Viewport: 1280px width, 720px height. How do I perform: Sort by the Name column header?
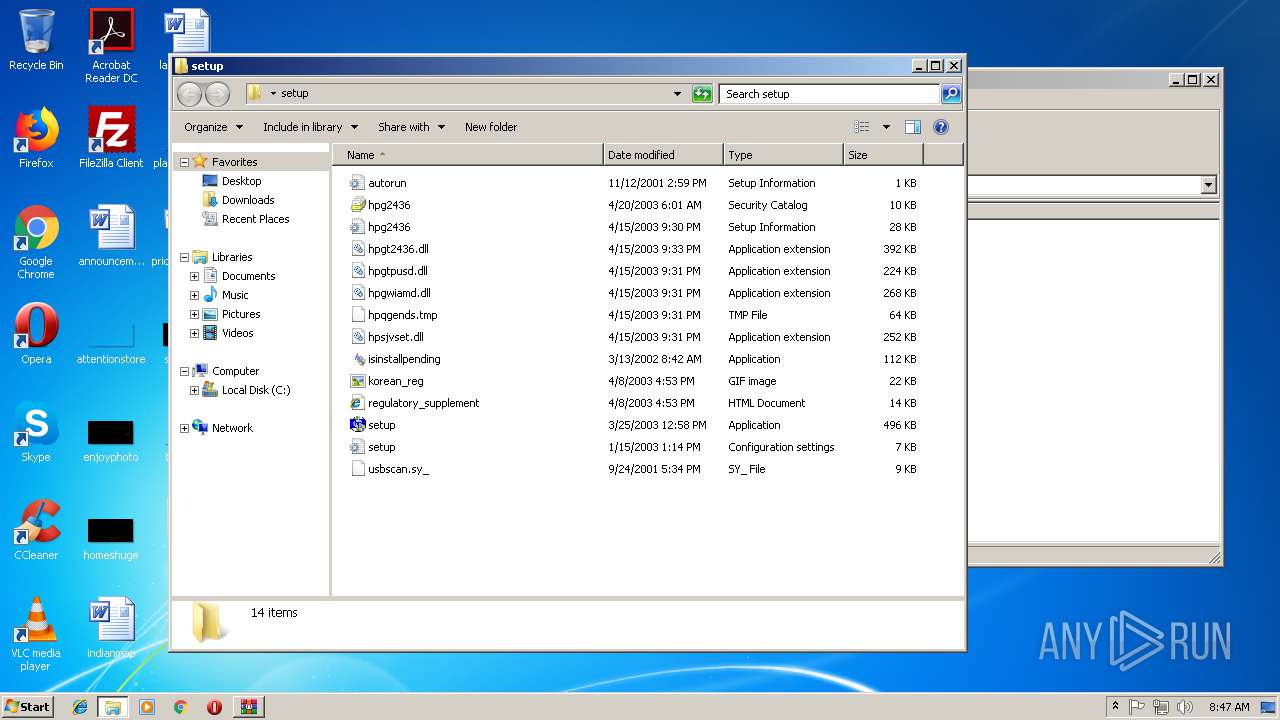point(468,155)
